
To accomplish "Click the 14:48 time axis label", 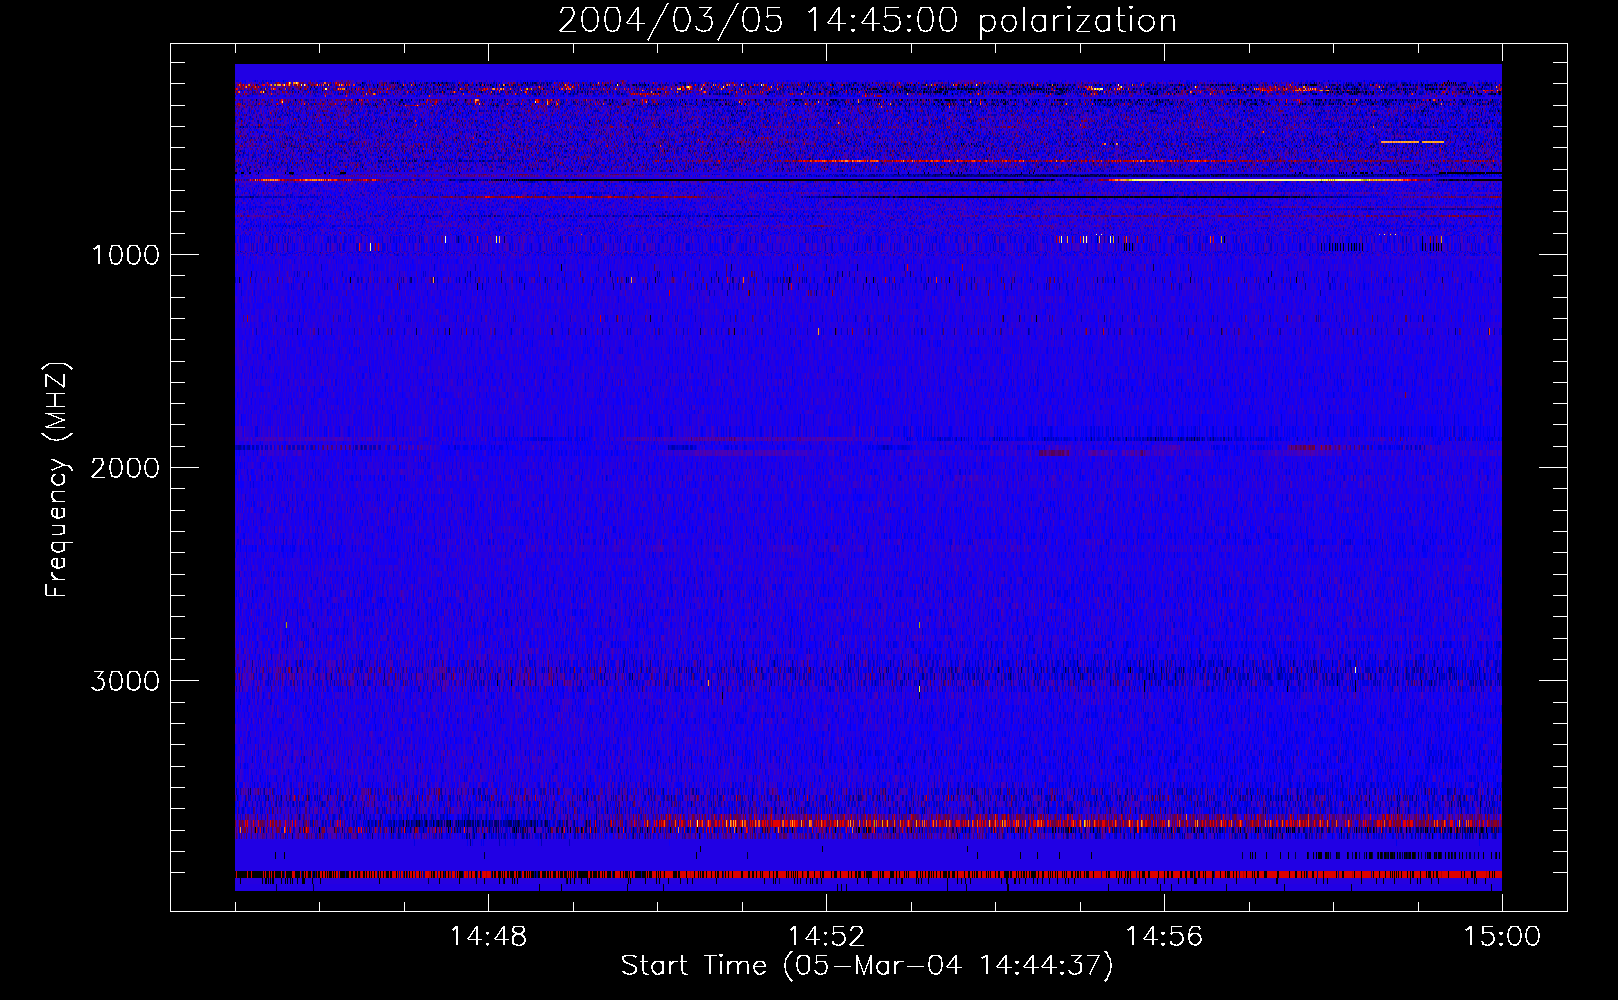I will tap(488, 937).
